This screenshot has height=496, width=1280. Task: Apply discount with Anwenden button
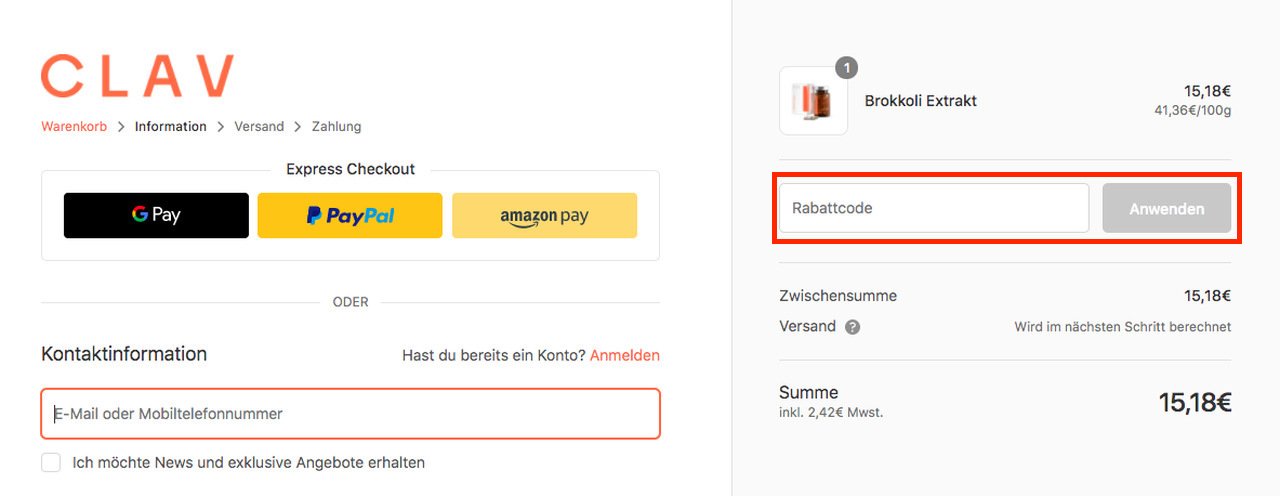pyautogui.click(x=1167, y=208)
